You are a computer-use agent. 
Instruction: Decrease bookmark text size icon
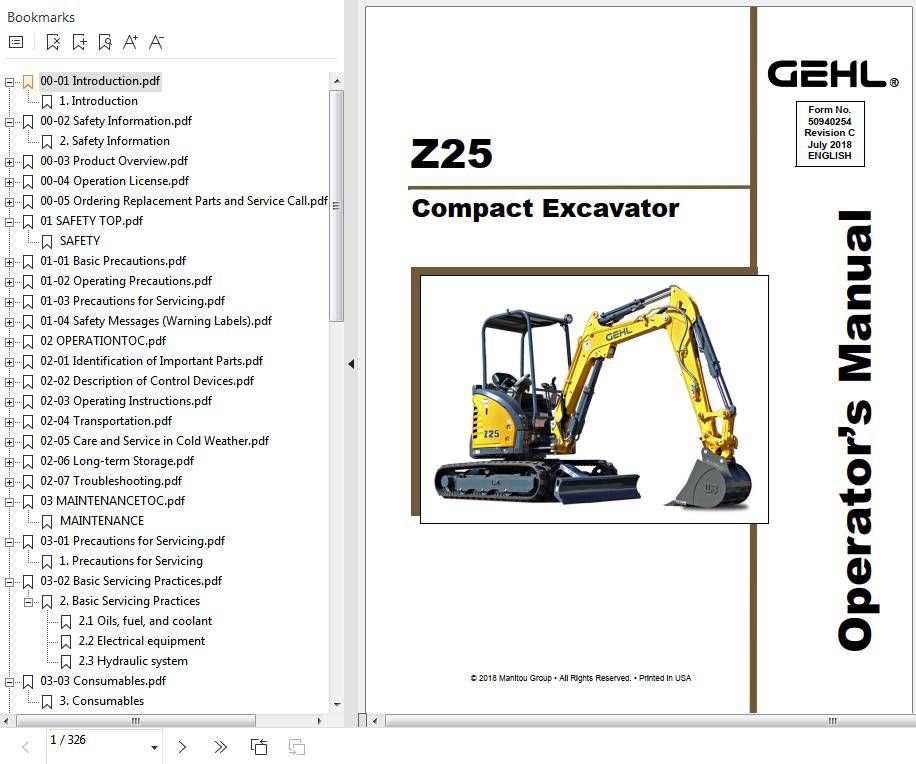click(x=156, y=42)
